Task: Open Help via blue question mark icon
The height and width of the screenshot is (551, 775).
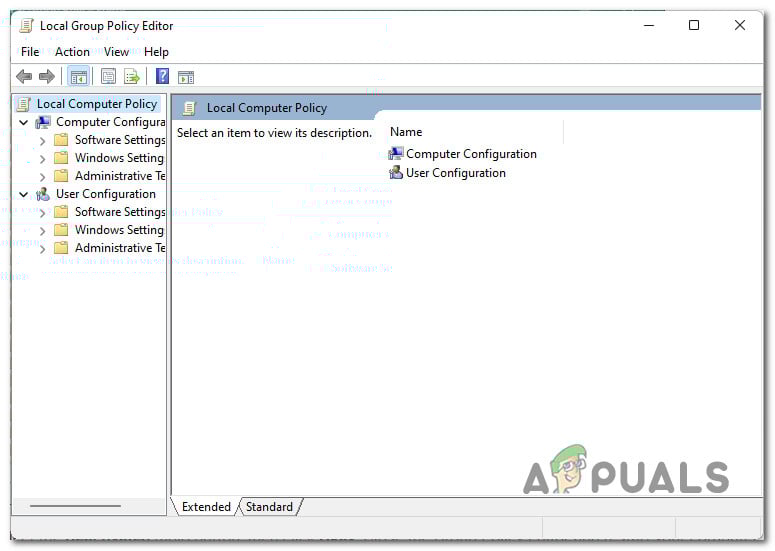Action: point(162,76)
